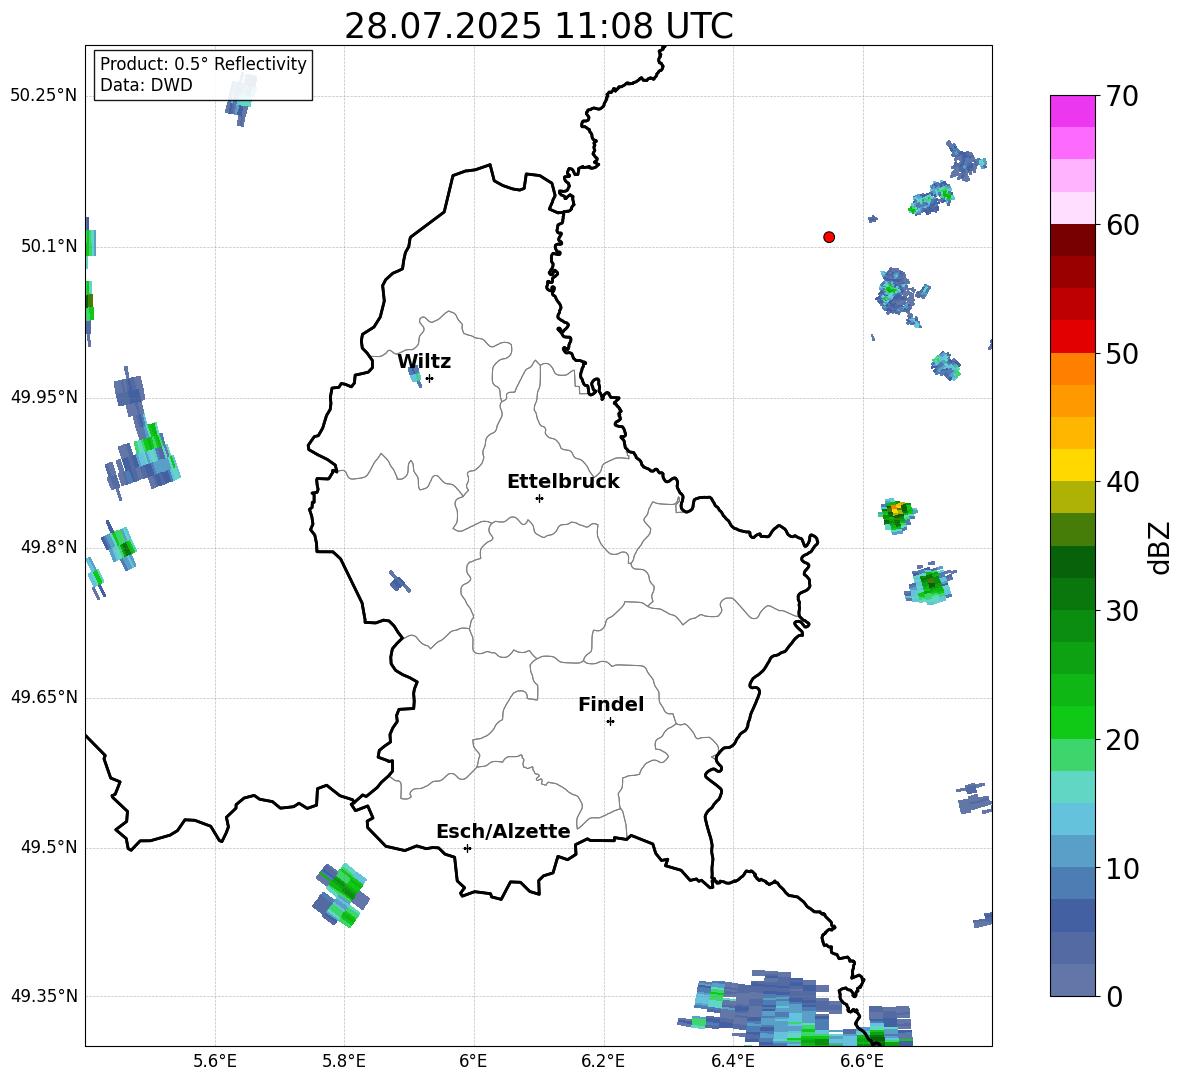This screenshot has width=1184, height=1081.
Task: Click the dBZ colorbar axis label
Action: click(x=1161, y=547)
